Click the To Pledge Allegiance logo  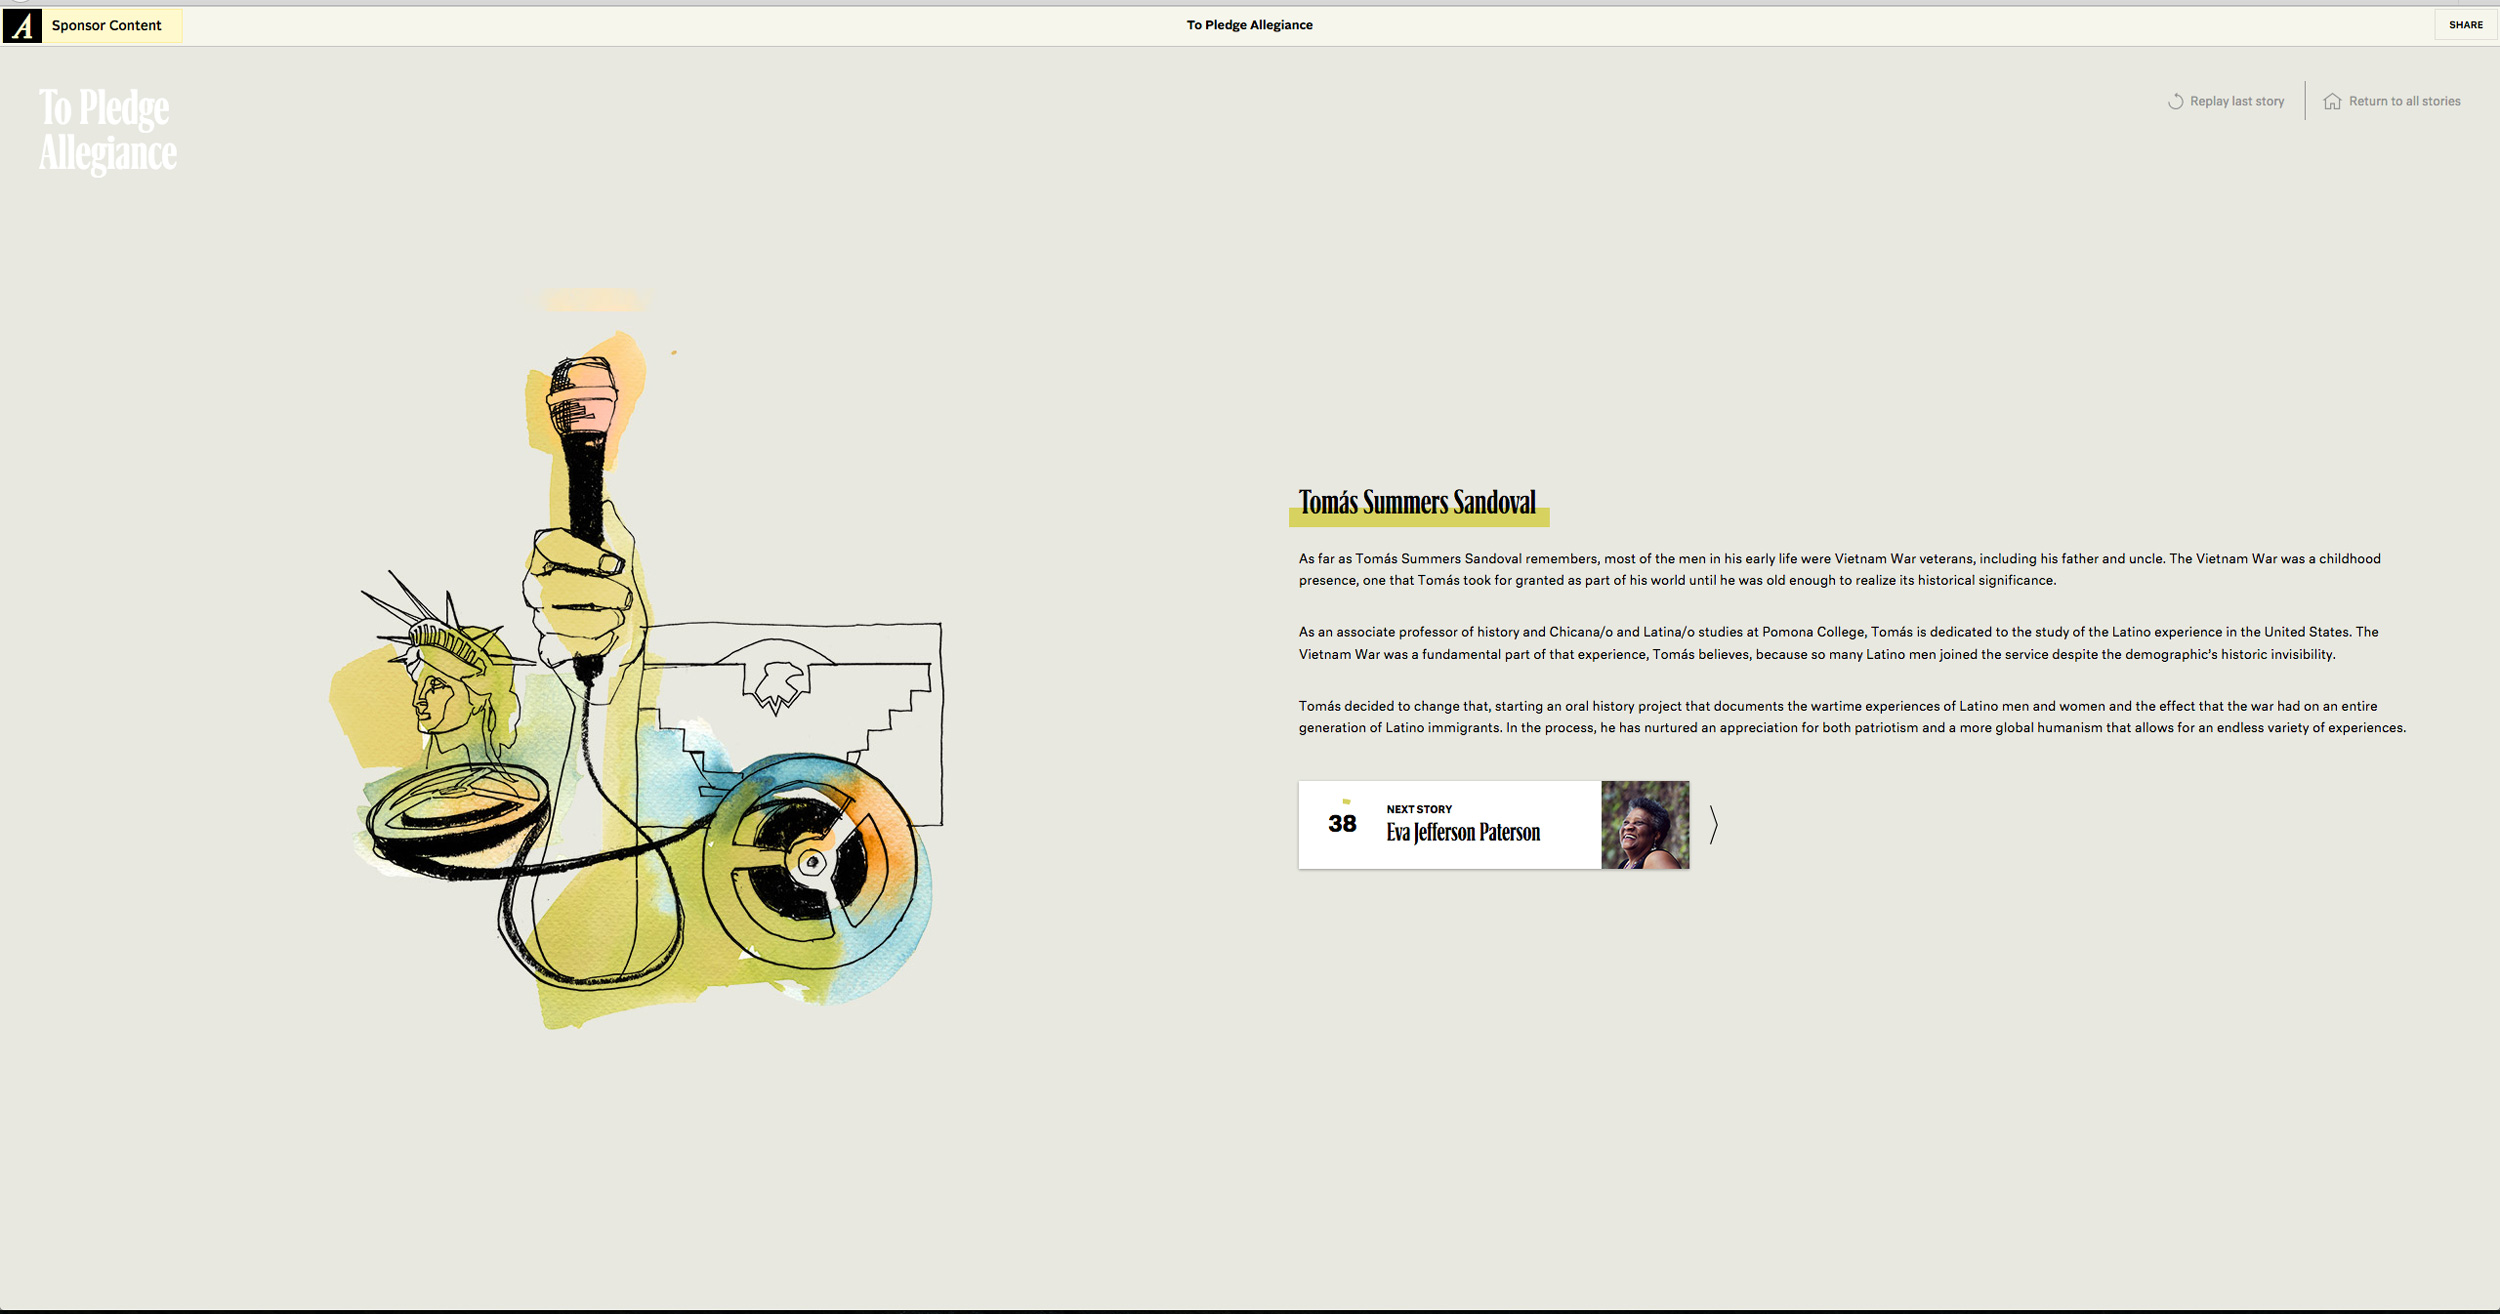click(107, 131)
